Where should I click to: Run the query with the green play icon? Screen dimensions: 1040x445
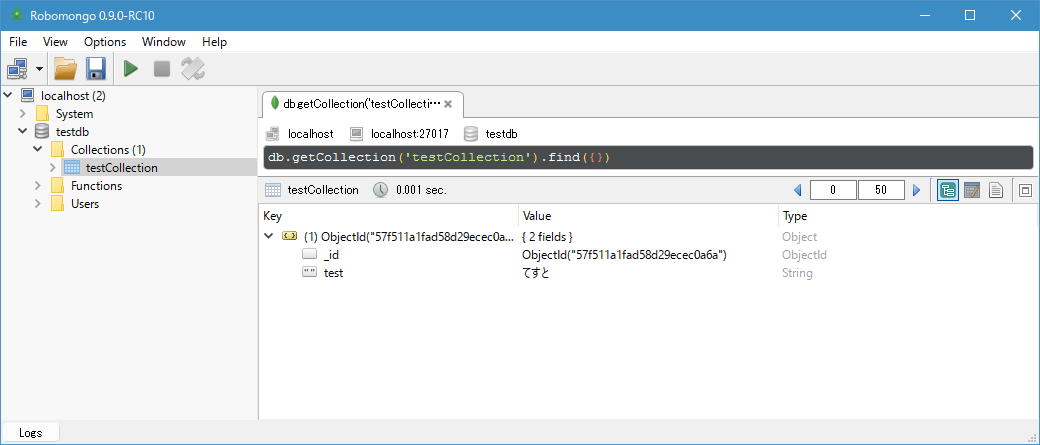pyautogui.click(x=131, y=68)
